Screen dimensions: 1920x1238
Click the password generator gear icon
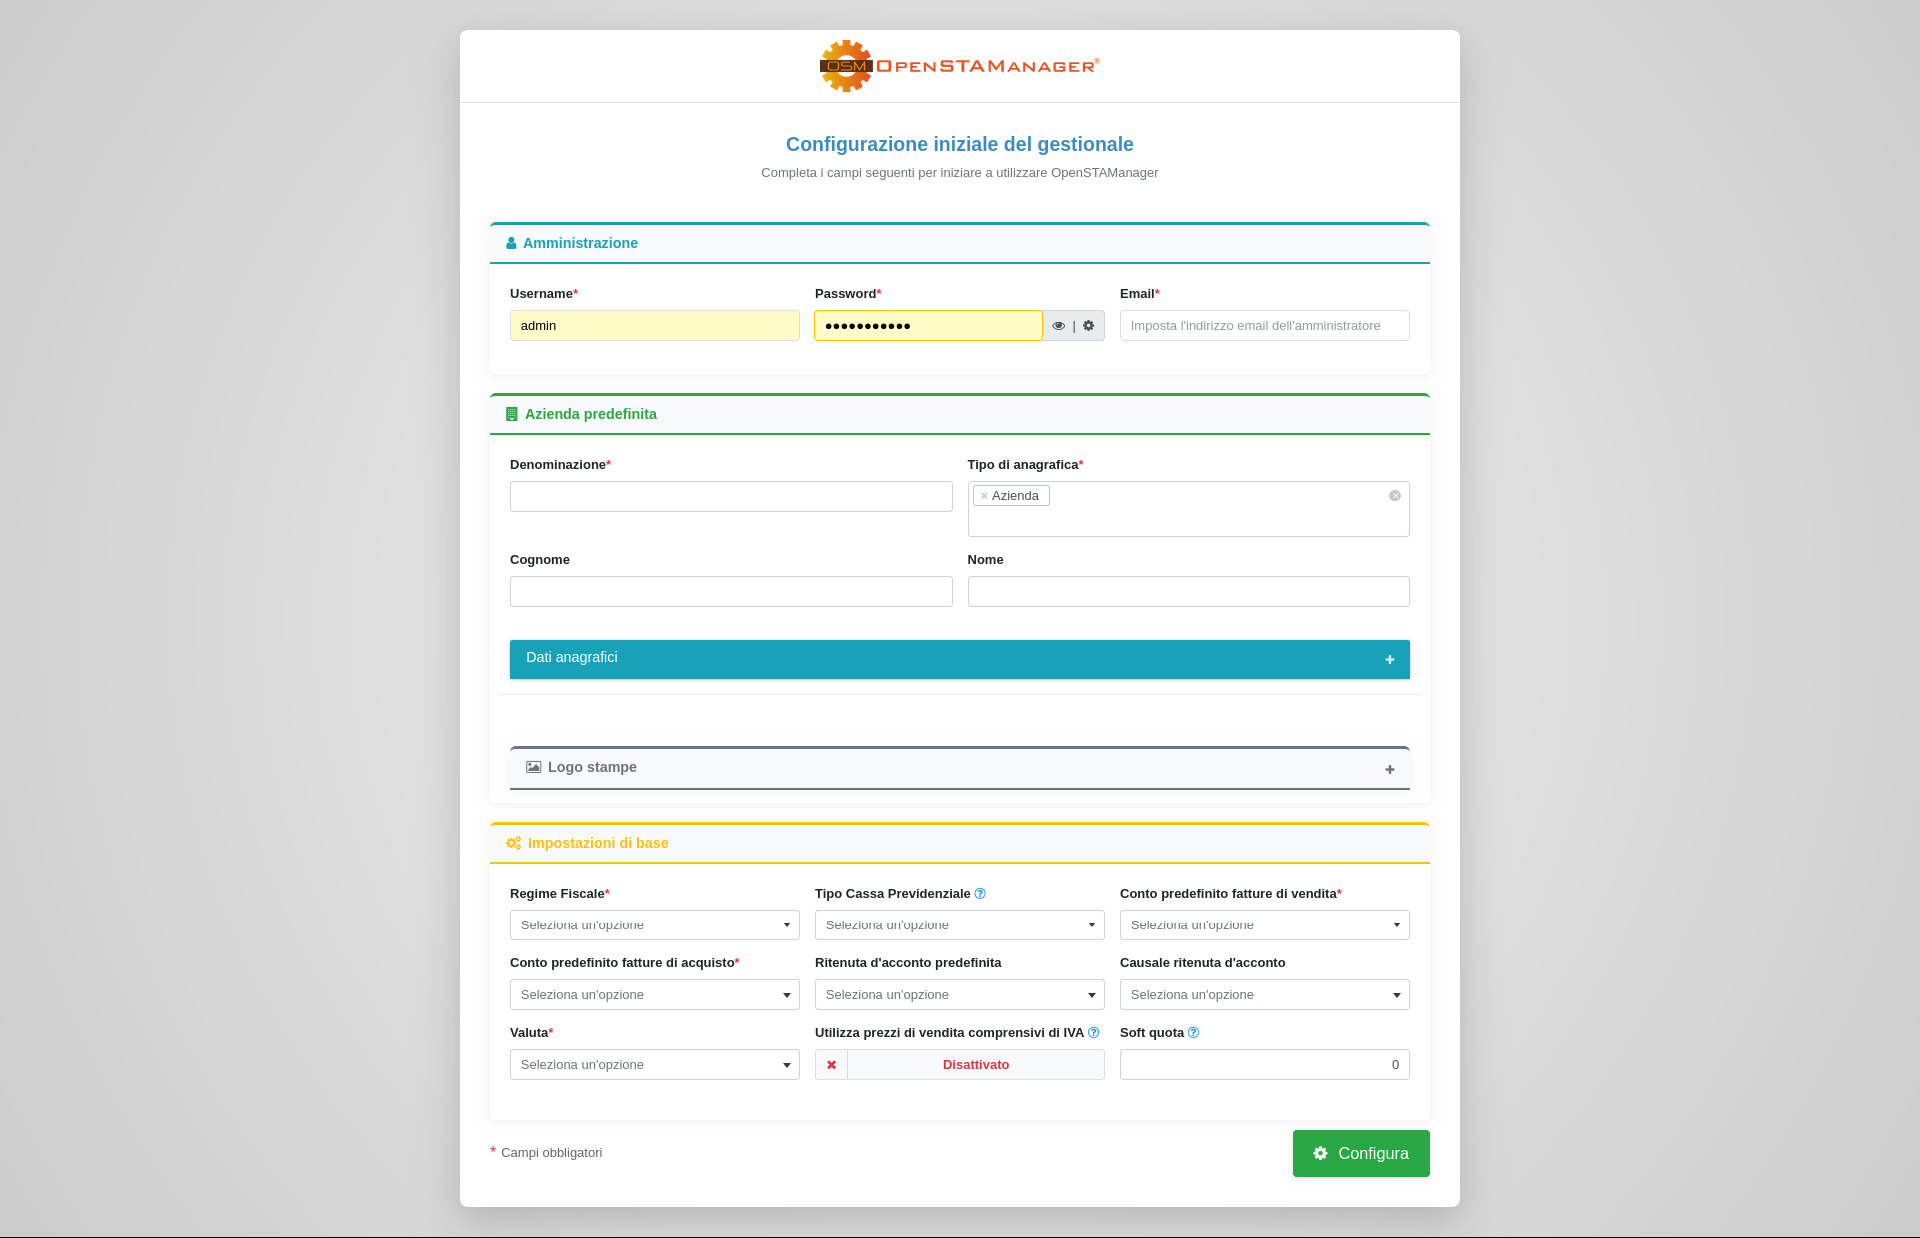[1089, 326]
